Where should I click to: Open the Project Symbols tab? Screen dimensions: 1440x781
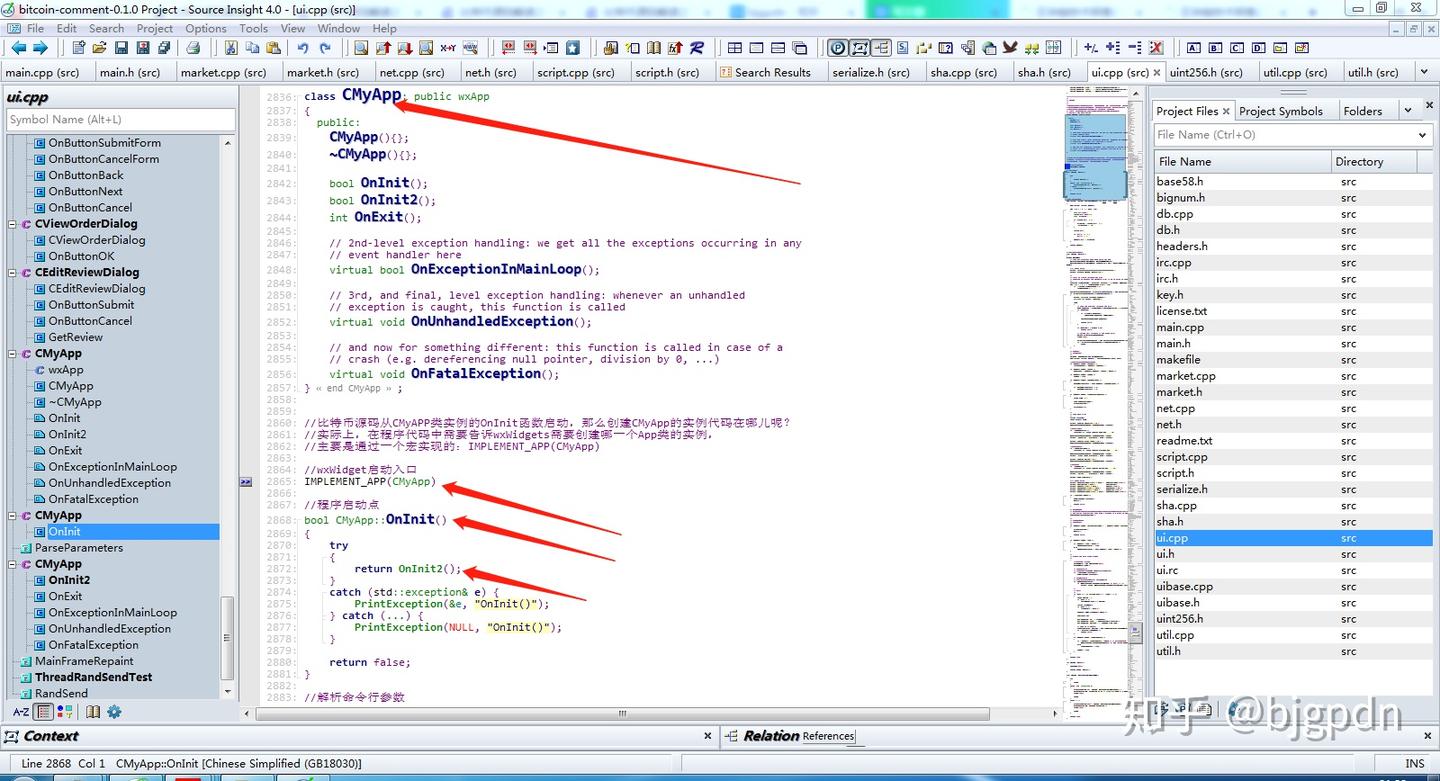click(x=1280, y=111)
